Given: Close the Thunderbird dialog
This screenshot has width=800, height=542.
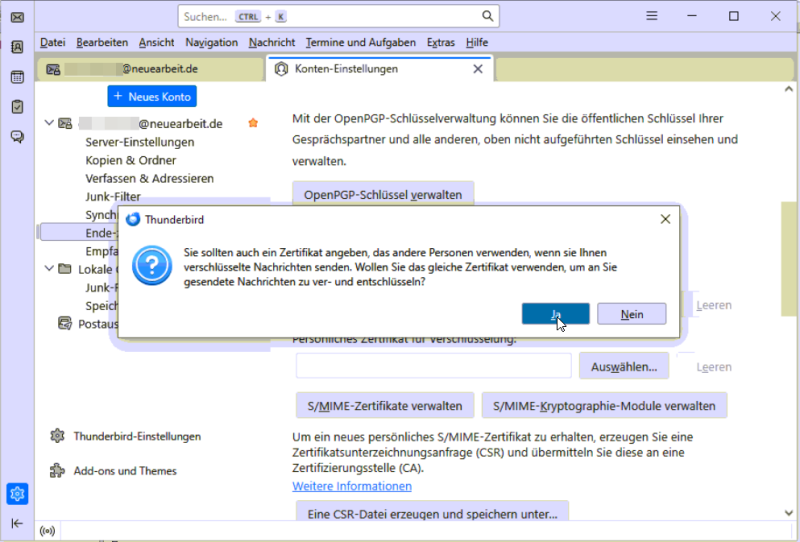Looking at the screenshot, I should (665, 219).
